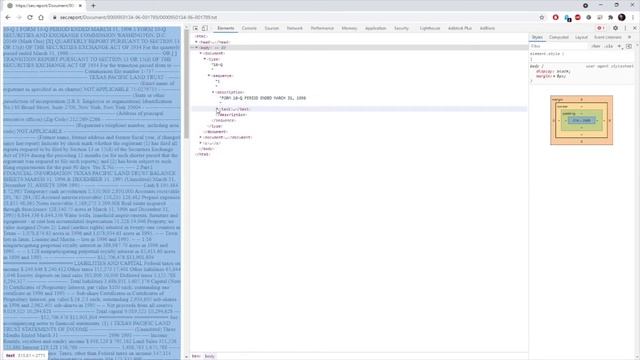Toggle the .cls class editor button
The width and height of the screenshot is (640, 360).
tap(609, 46)
